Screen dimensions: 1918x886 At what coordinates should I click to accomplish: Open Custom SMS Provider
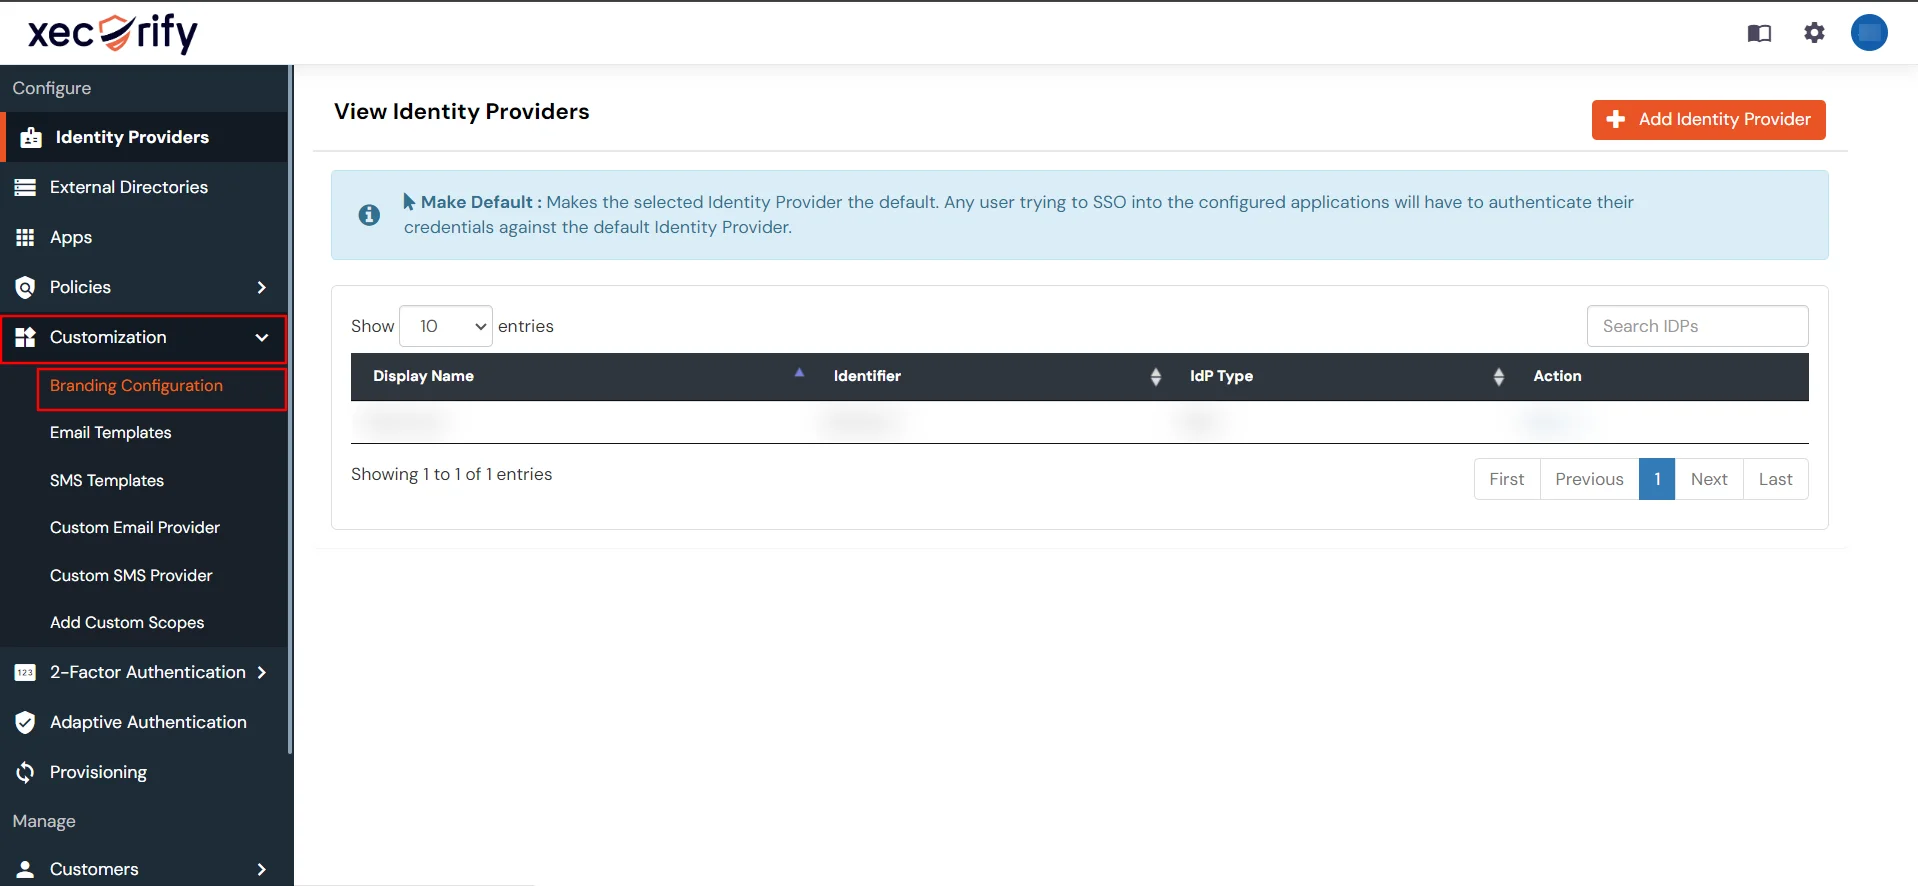tap(131, 576)
